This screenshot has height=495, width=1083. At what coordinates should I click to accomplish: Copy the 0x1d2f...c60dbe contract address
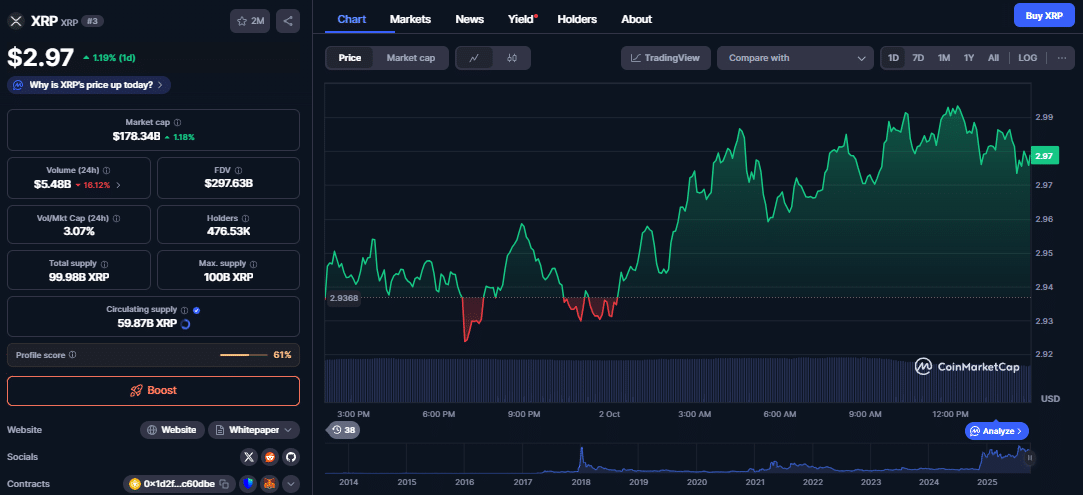tap(224, 485)
